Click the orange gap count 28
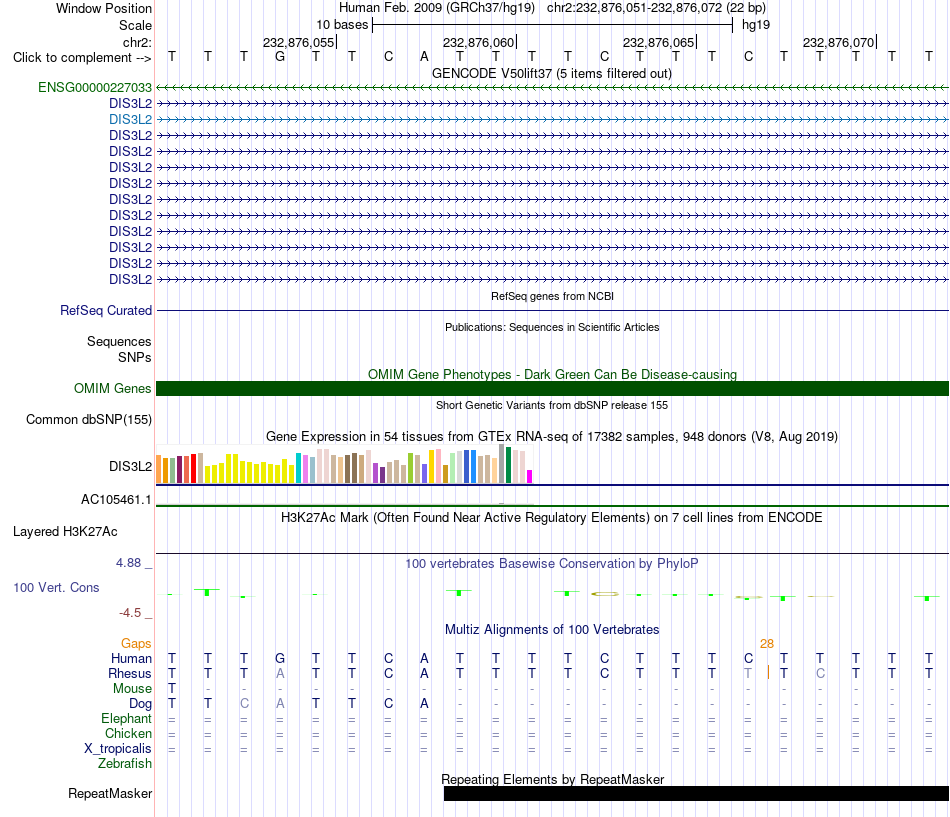This screenshot has width=950, height=817. pyautogui.click(x=766, y=644)
